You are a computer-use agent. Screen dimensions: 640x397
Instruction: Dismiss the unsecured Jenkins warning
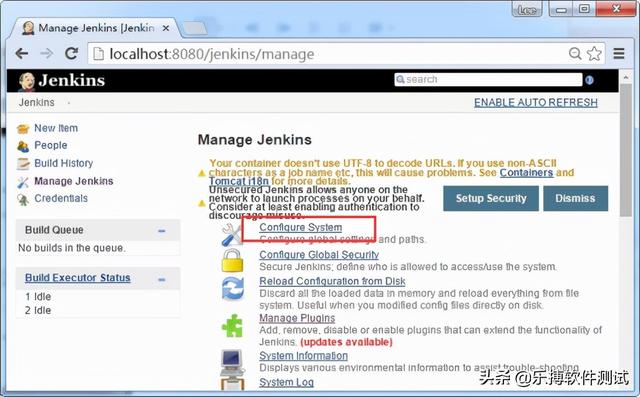coord(576,198)
